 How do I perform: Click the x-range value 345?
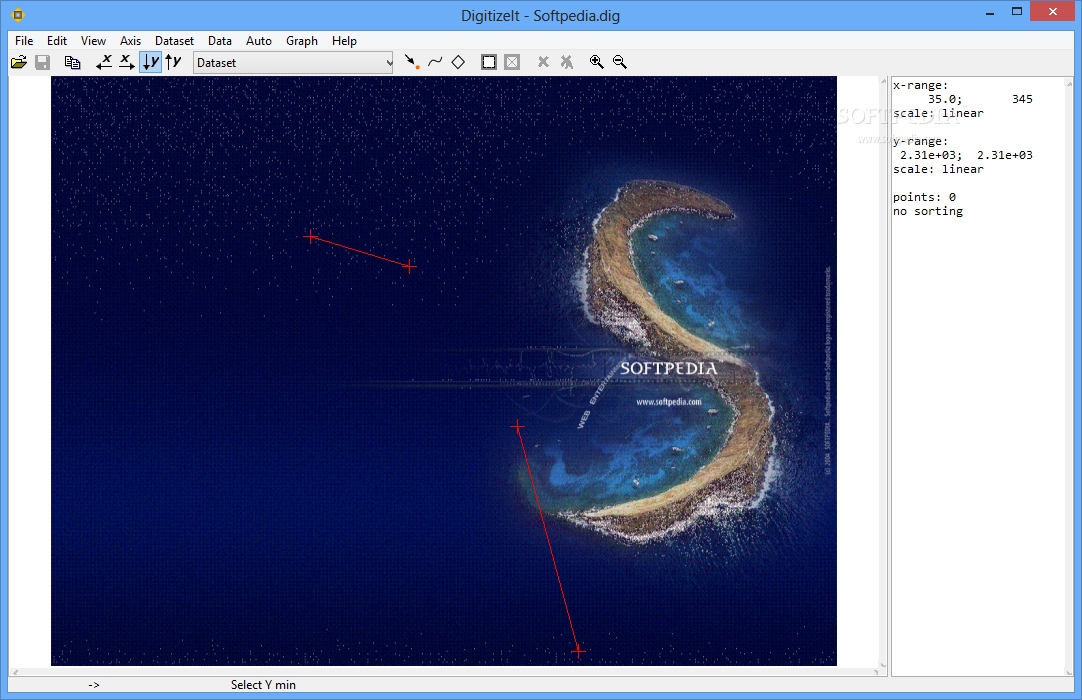[x=1022, y=99]
